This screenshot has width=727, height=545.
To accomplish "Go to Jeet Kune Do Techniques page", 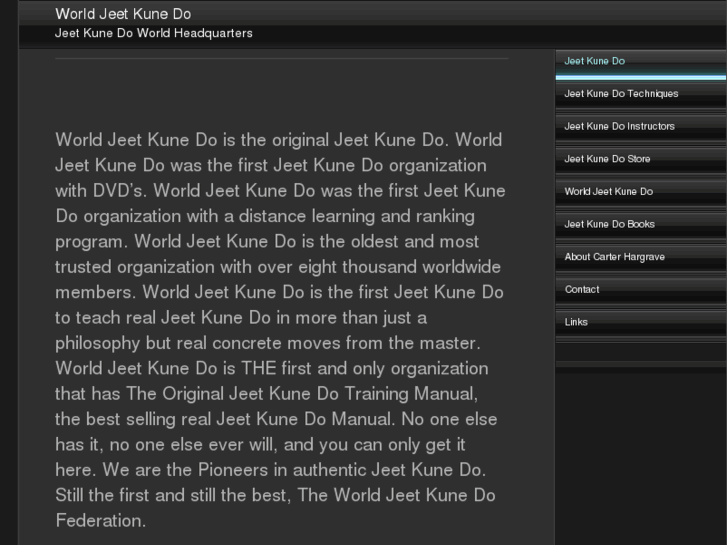I will [641, 94].
